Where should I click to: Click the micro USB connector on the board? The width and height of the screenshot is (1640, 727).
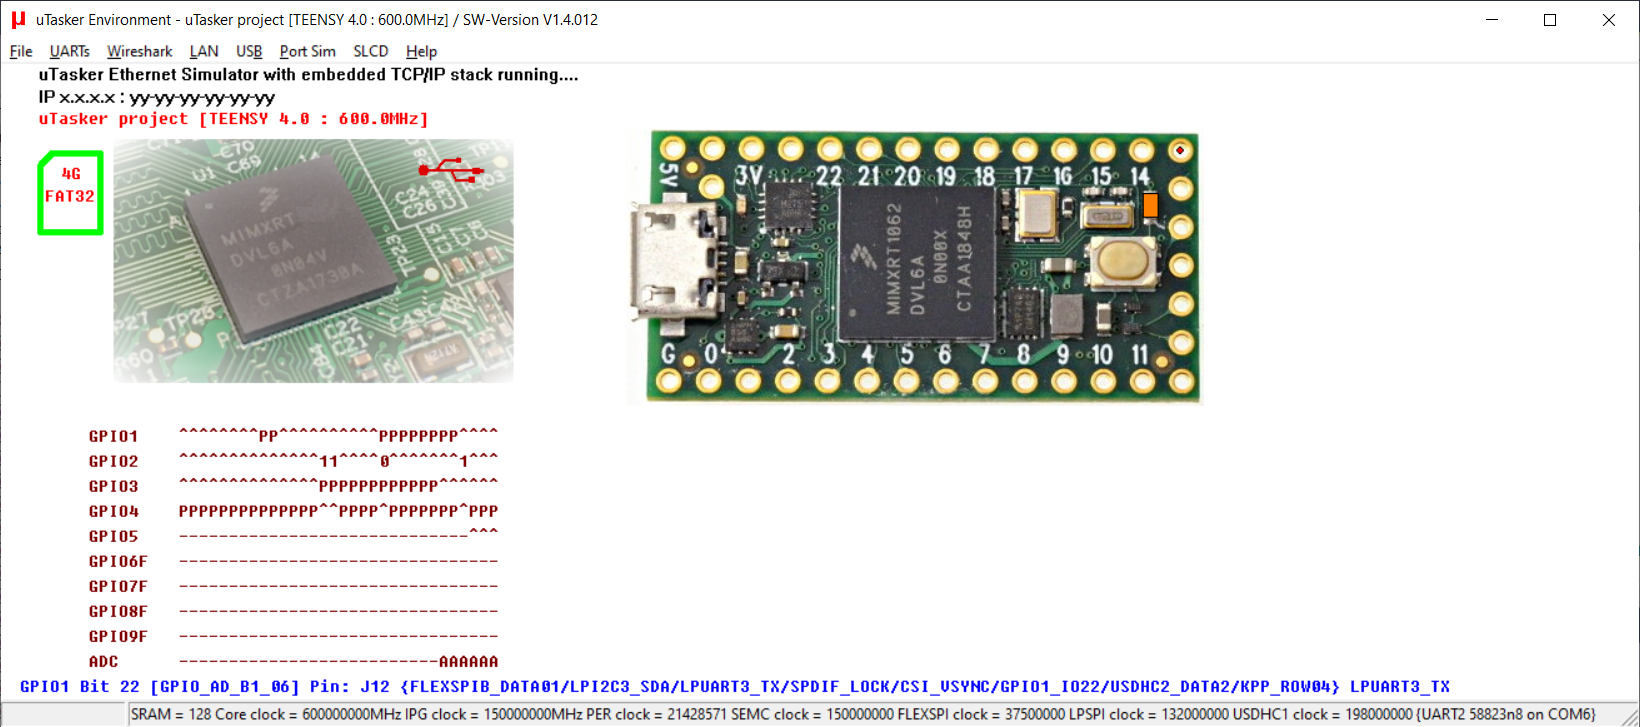coord(674,262)
